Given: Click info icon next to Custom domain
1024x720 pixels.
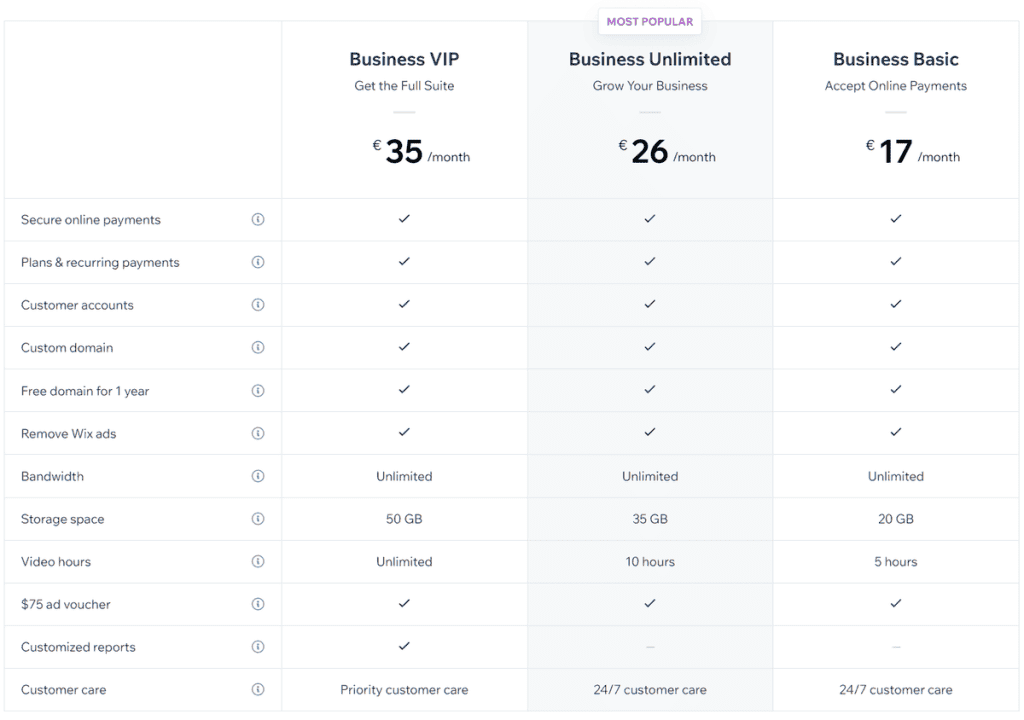Looking at the screenshot, I should 258,347.
